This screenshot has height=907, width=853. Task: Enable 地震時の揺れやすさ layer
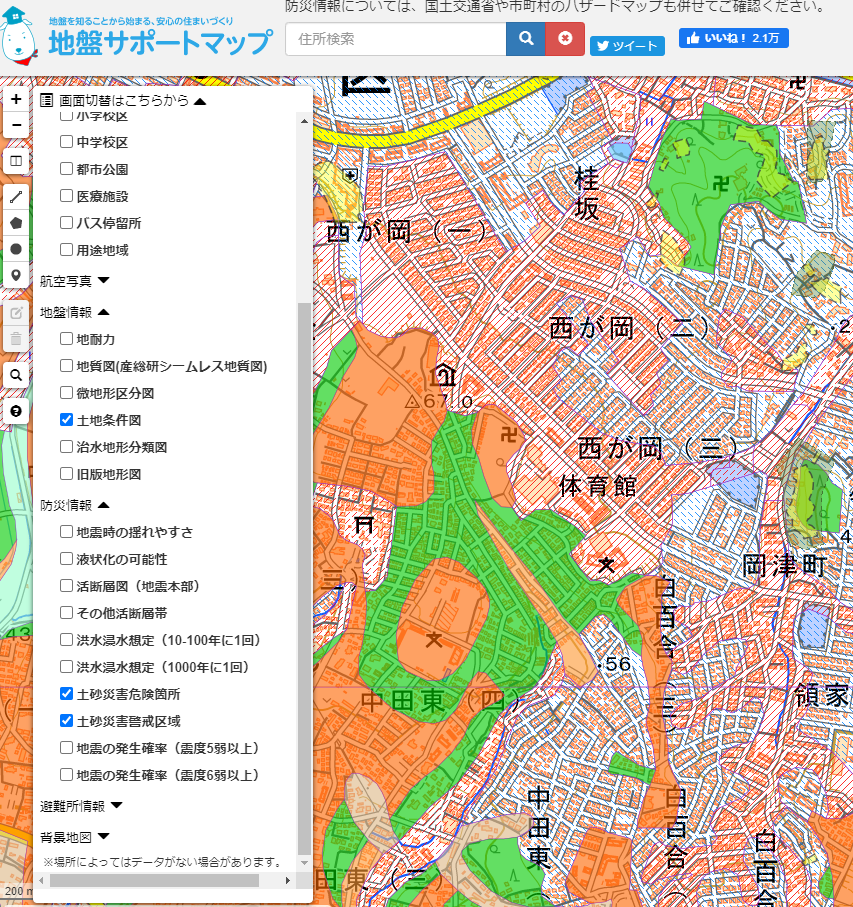click(x=67, y=532)
